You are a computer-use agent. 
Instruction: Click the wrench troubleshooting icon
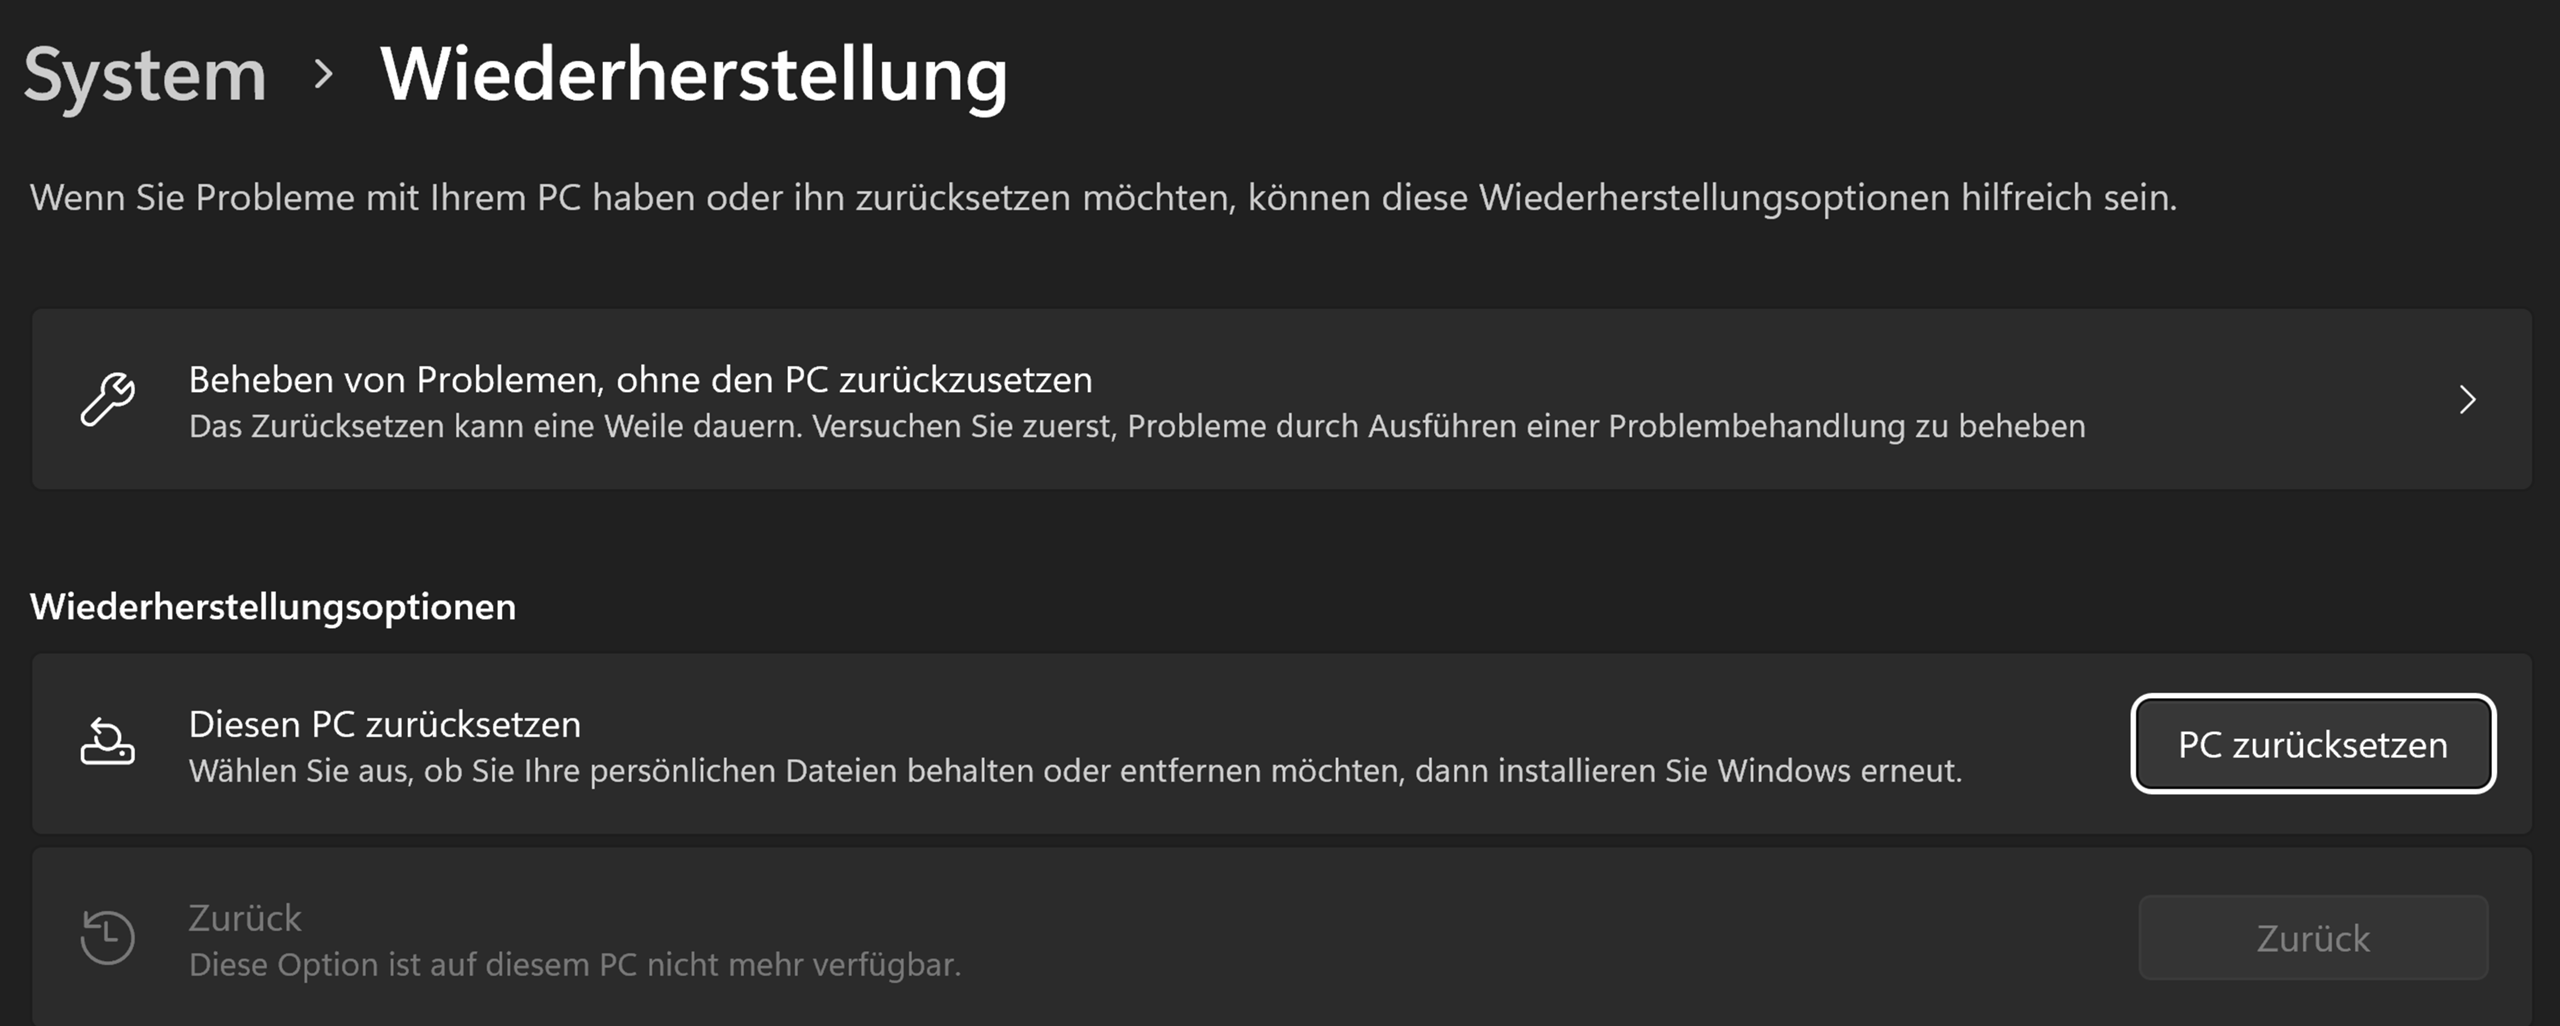(108, 400)
